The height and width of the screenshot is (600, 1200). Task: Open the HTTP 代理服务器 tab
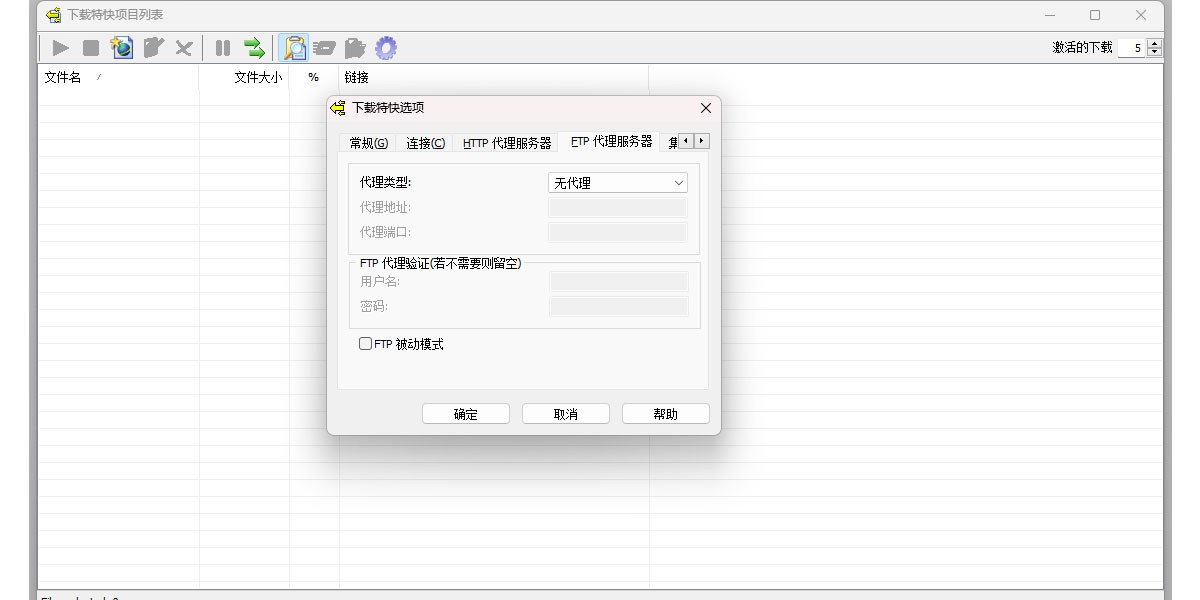[507, 143]
